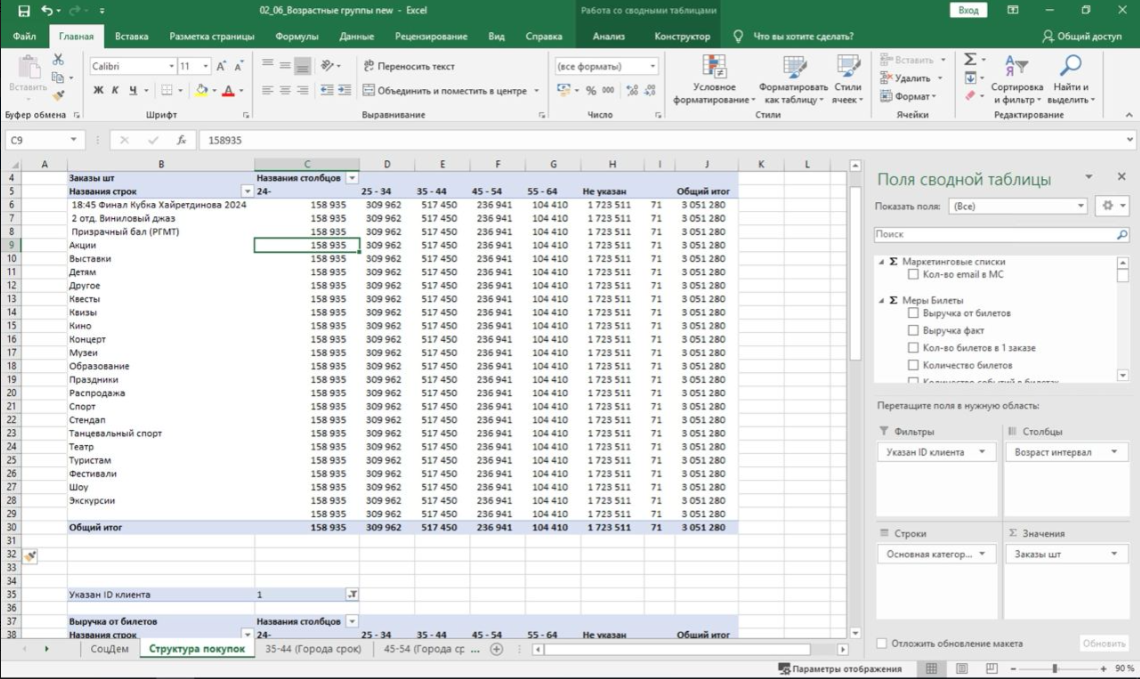Click the Format Painter brush icon
1140x679 pixels.
(58, 96)
